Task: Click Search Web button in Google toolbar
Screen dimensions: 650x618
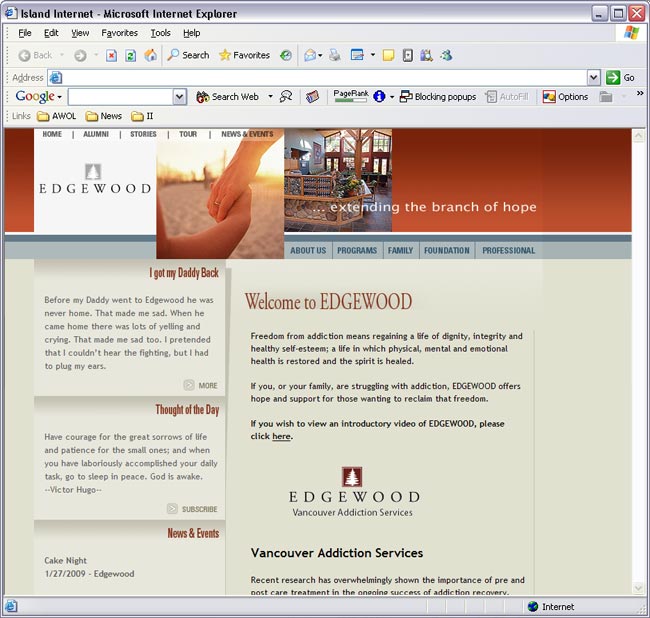Action: point(227,97)
